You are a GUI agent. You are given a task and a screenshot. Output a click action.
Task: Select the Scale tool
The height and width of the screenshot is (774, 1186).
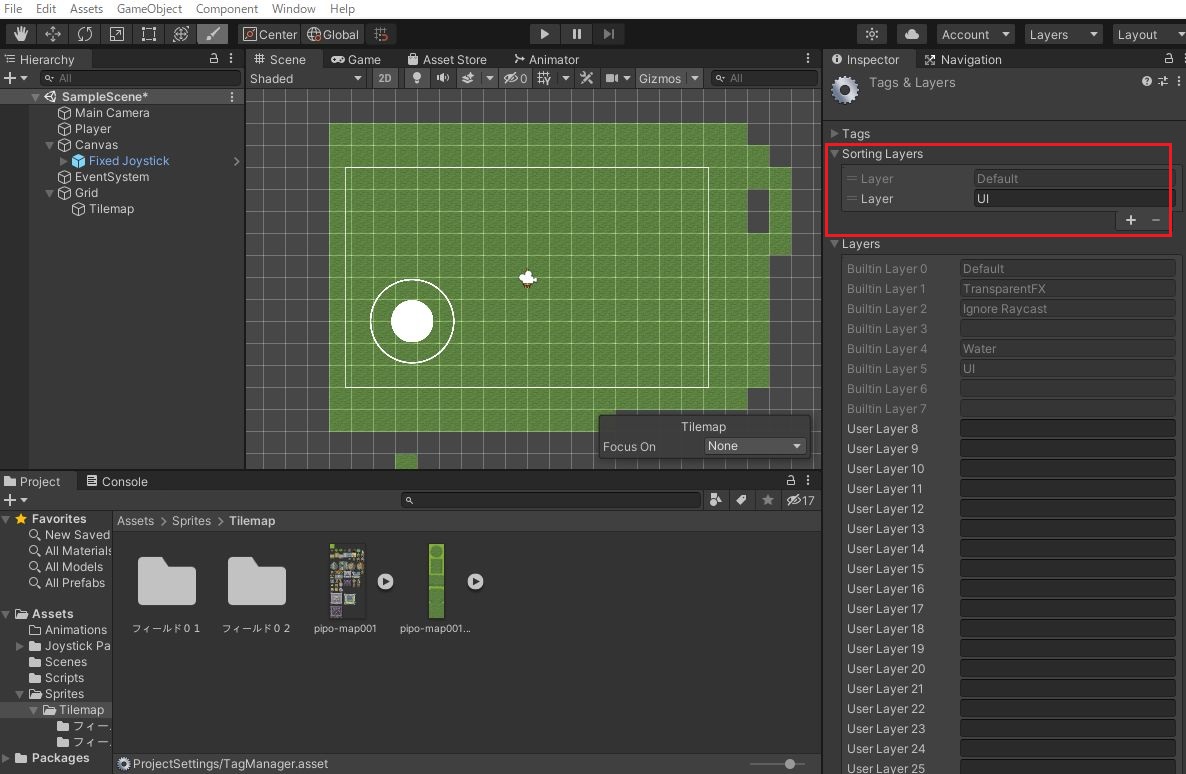[x=116, y=34]
